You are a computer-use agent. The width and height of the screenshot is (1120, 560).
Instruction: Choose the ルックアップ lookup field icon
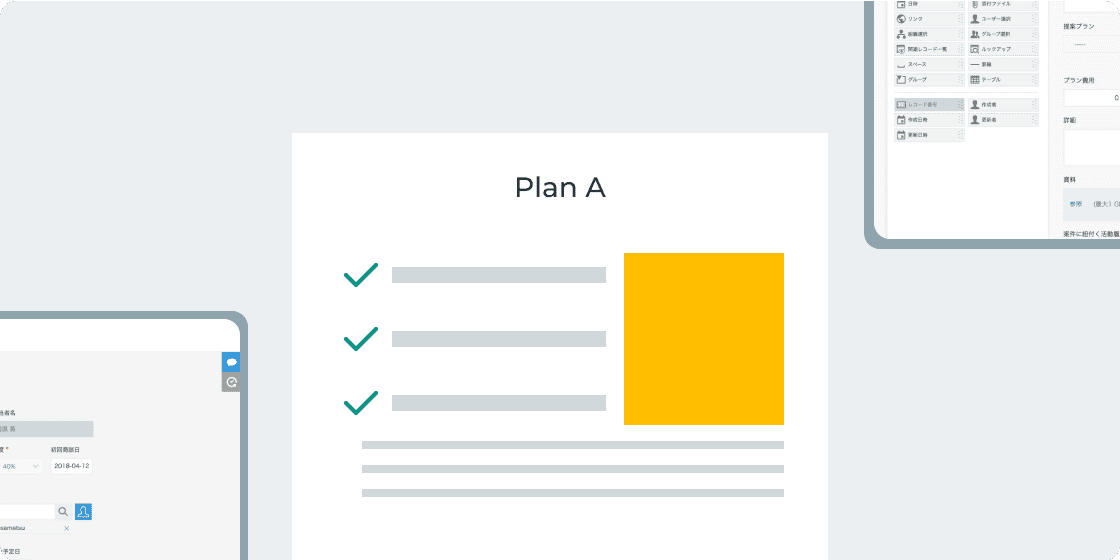click(x=974, y=49)
